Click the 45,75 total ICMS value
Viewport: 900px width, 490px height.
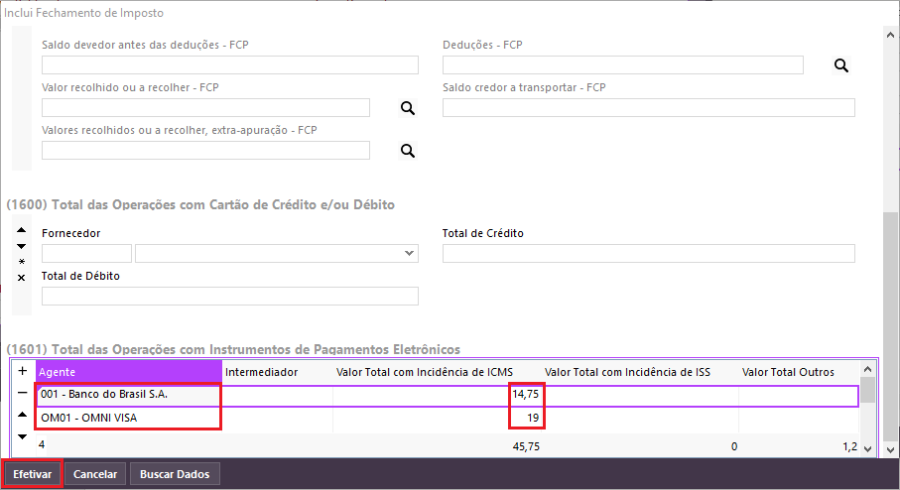[526, 446]
